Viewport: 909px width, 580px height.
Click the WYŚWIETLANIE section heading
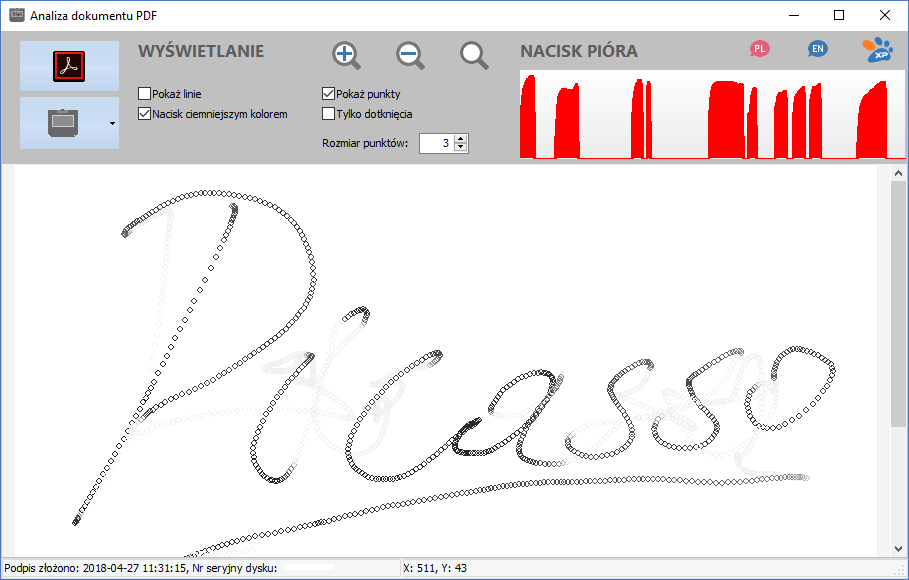tap(201, 51)
